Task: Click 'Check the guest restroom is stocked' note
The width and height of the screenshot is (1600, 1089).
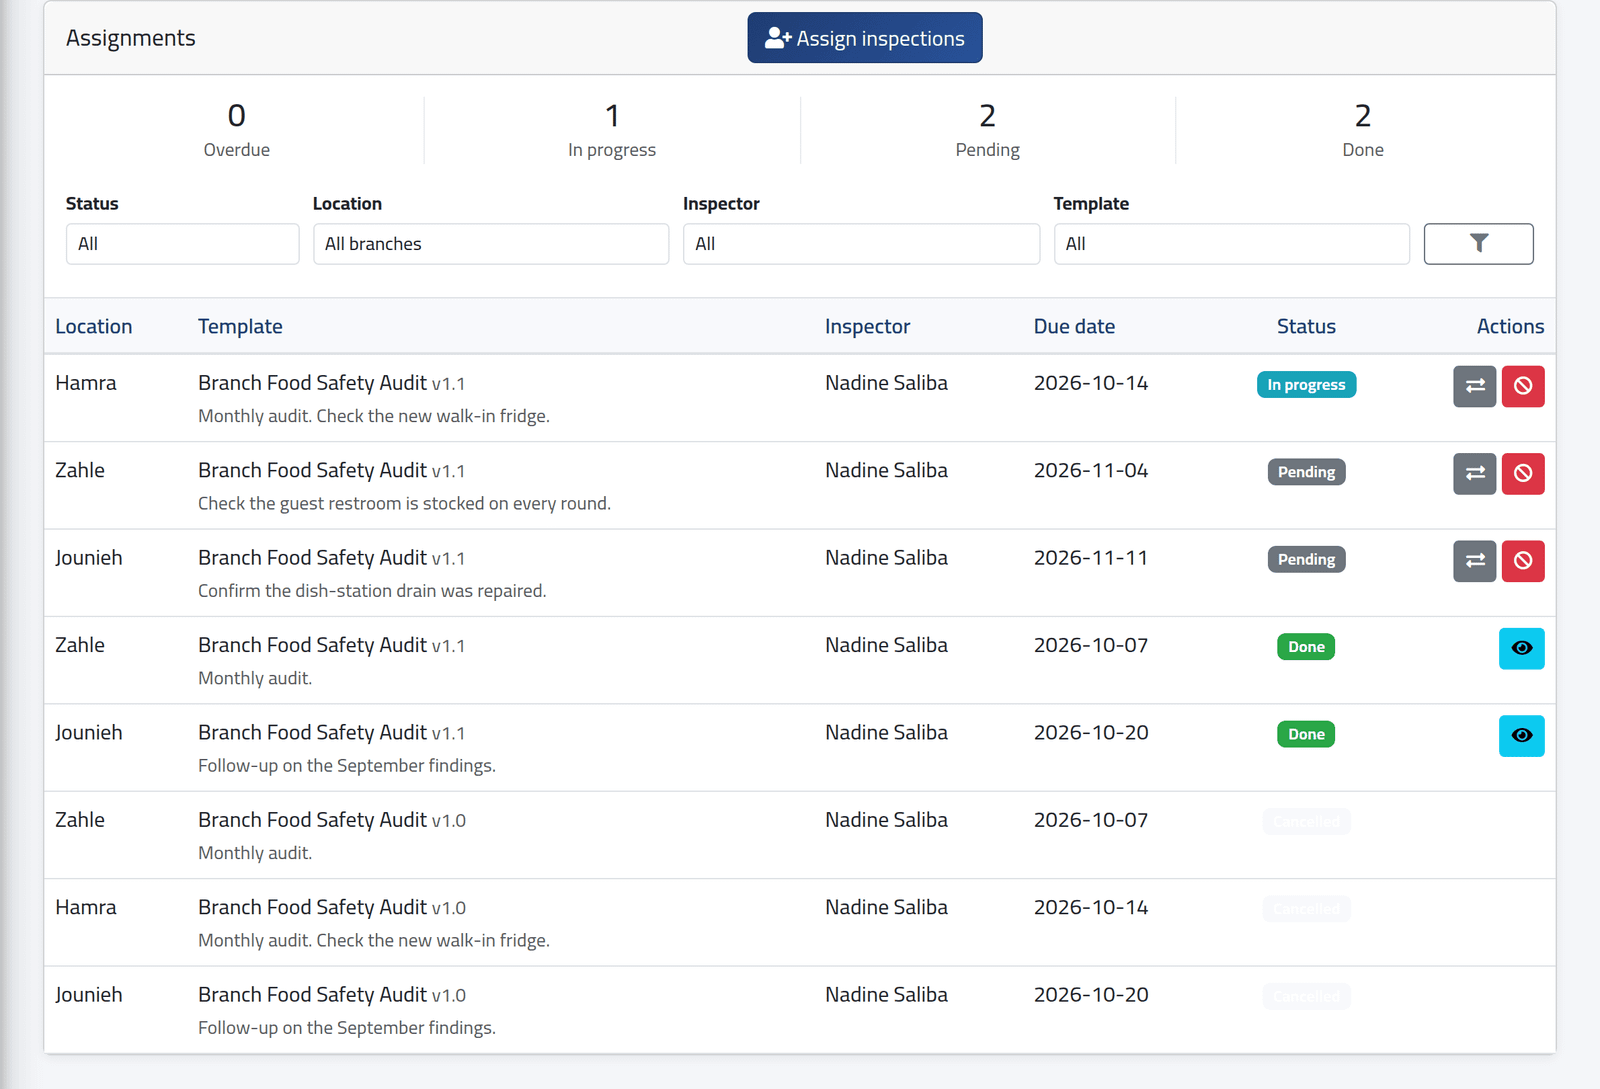Action: point(404,503)
